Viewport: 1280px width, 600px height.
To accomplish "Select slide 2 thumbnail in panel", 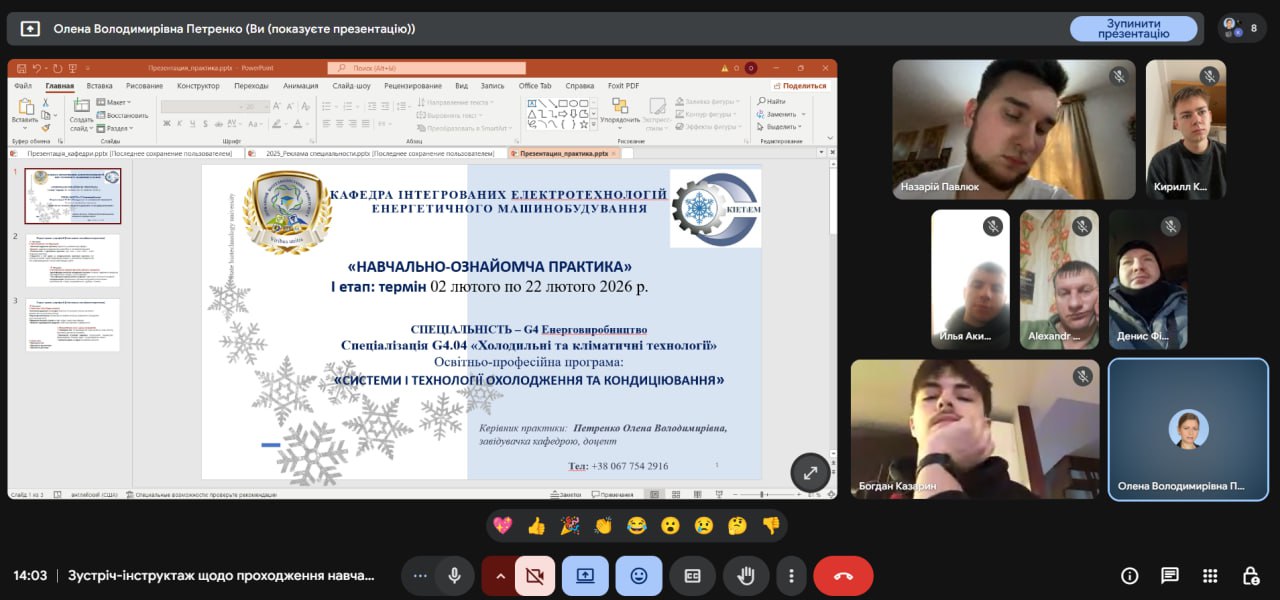I will tap(72, 260).
